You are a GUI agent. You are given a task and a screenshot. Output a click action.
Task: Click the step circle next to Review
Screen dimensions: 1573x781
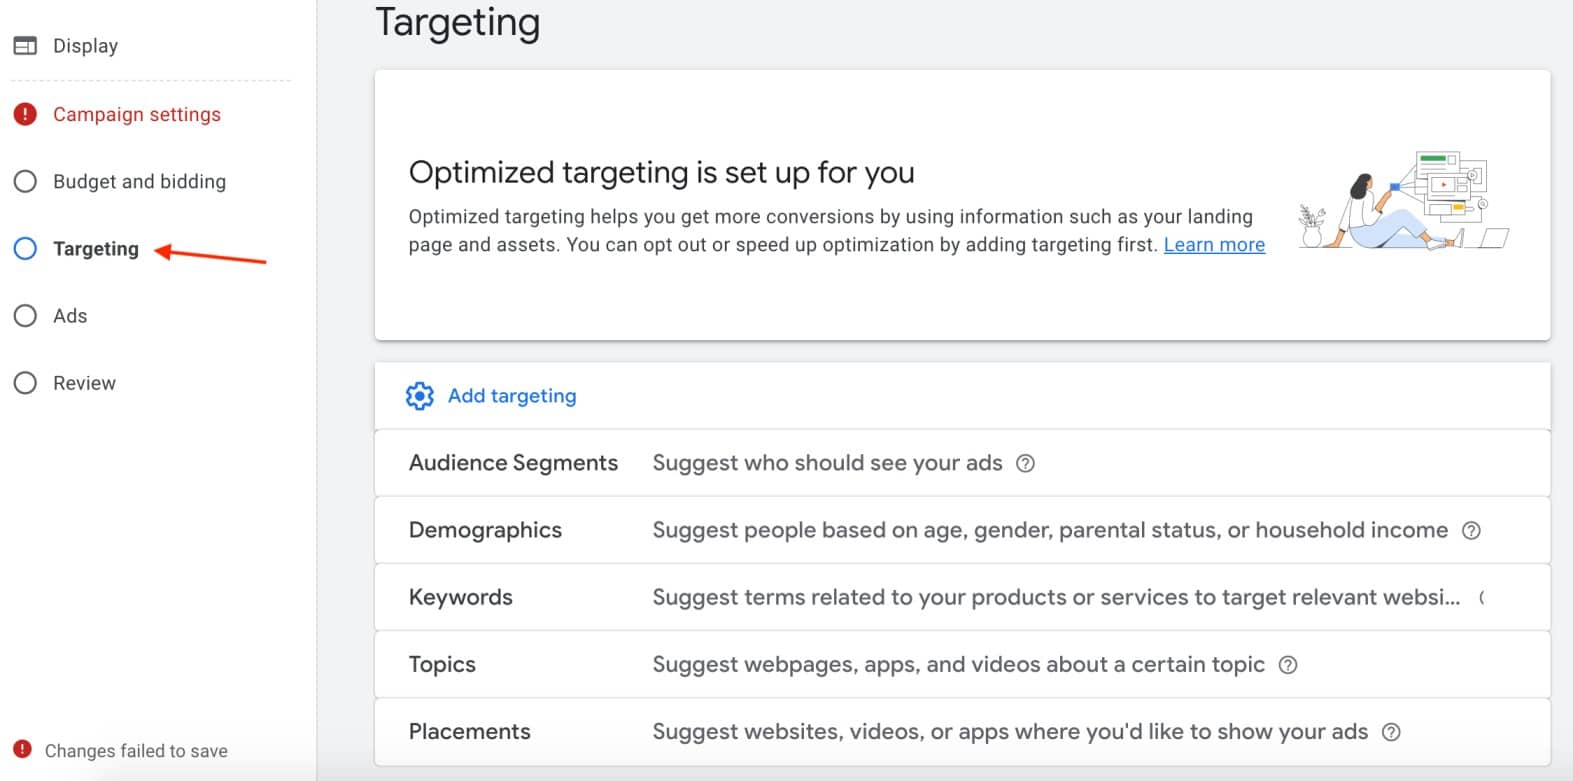[25, 383]
